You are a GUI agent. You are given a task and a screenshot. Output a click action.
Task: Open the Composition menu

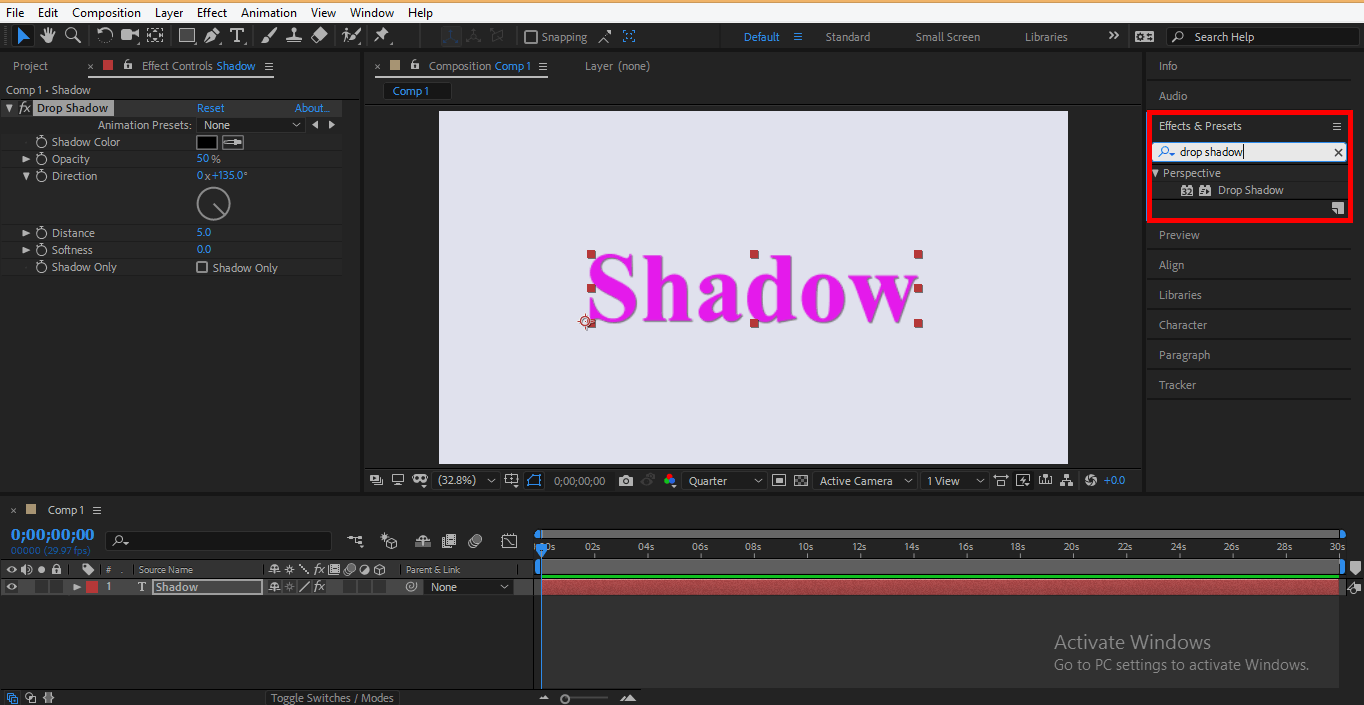(x=106, y=12)
